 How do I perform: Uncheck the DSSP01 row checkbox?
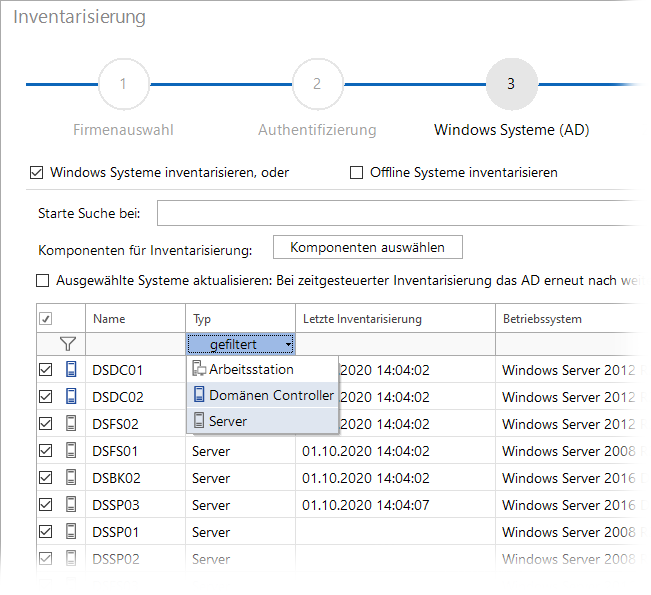(x=45, y=531)
